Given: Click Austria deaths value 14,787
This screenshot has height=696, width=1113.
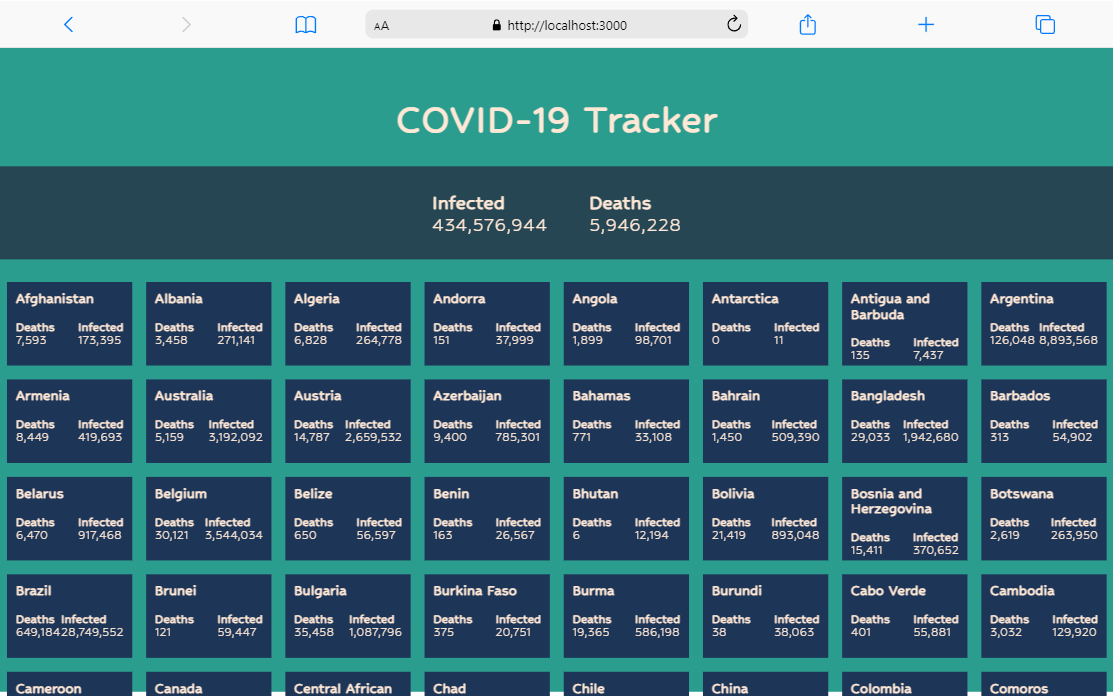Looking at the screenshot, I should (312, 438).
